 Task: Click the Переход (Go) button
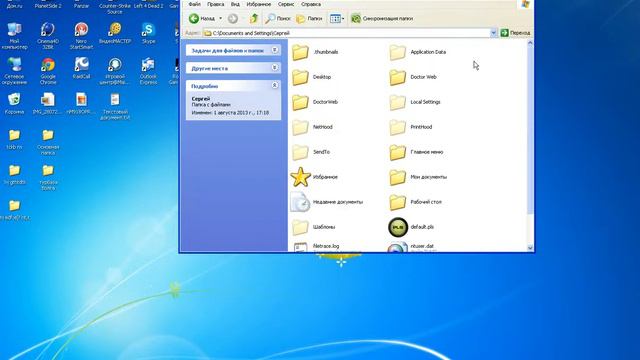point(515,33)
